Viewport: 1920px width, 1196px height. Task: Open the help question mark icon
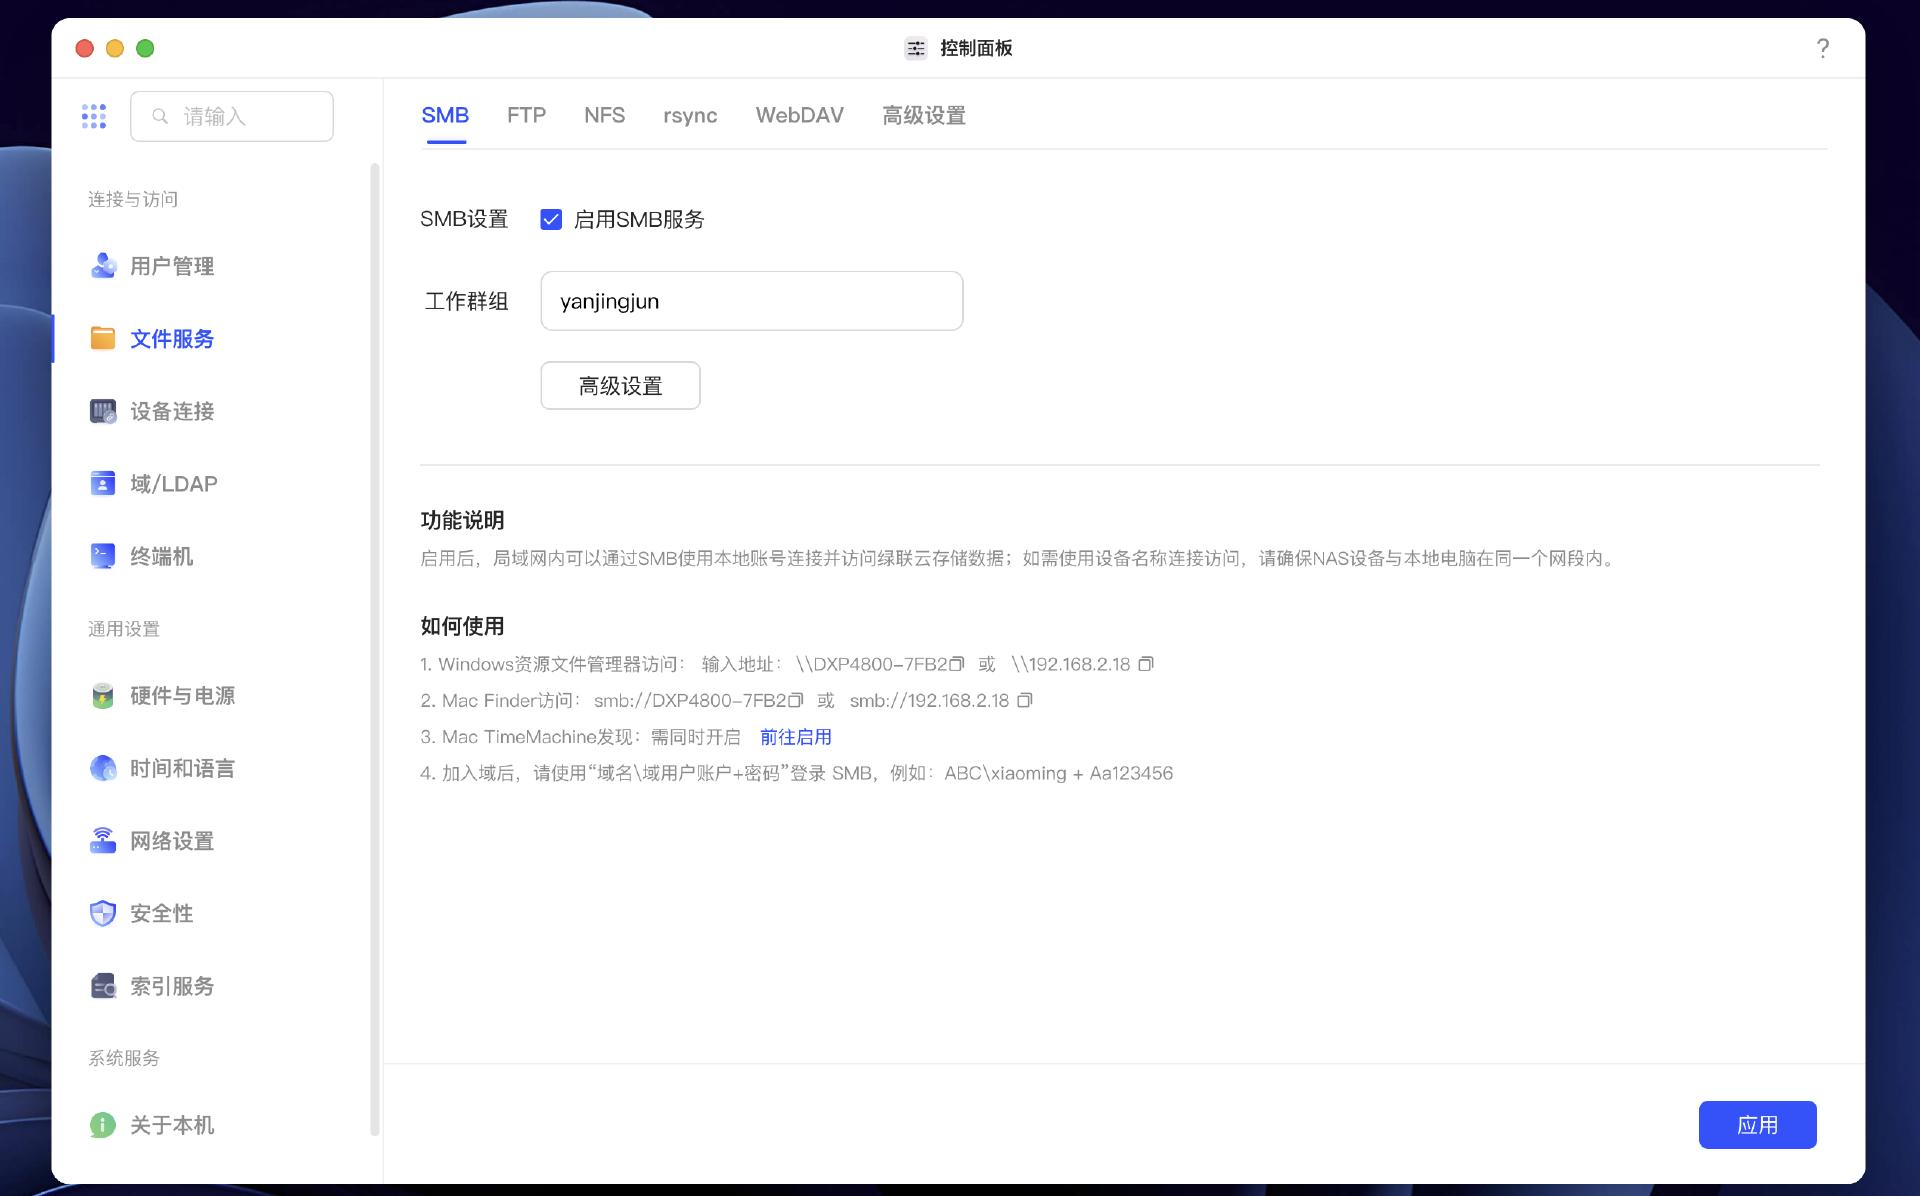coord(1823,48)
